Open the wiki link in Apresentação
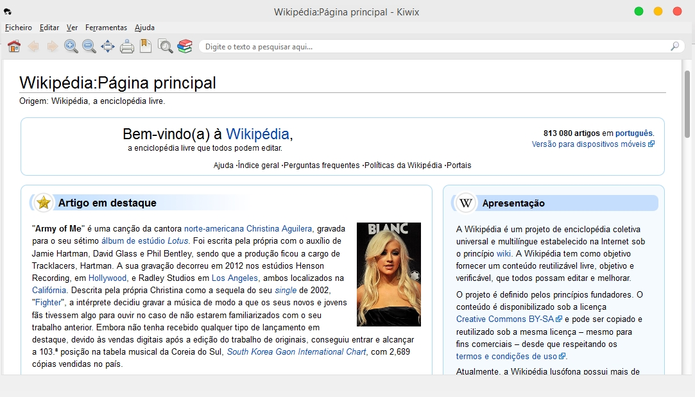 coord(504,254)
